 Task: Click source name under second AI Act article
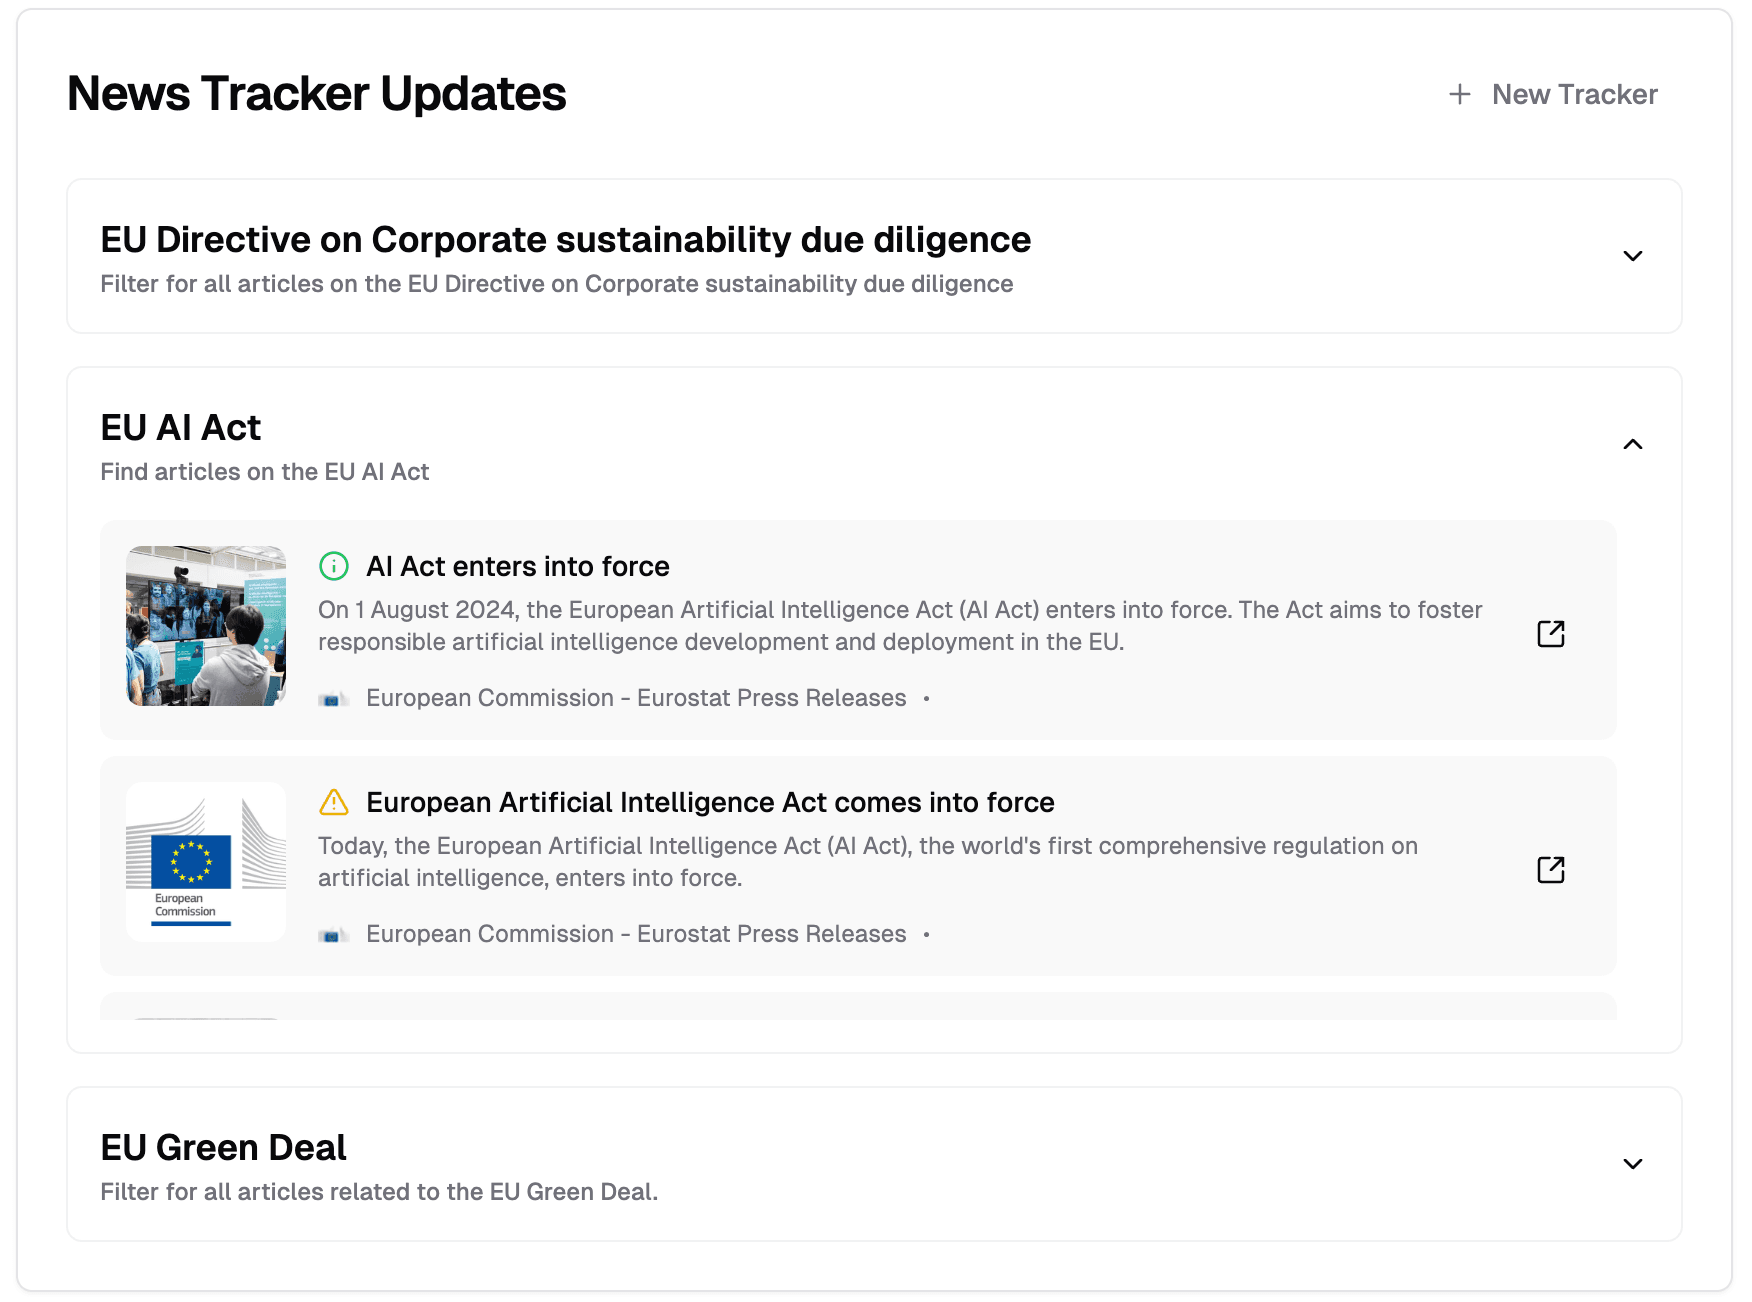tap(636, 934)
